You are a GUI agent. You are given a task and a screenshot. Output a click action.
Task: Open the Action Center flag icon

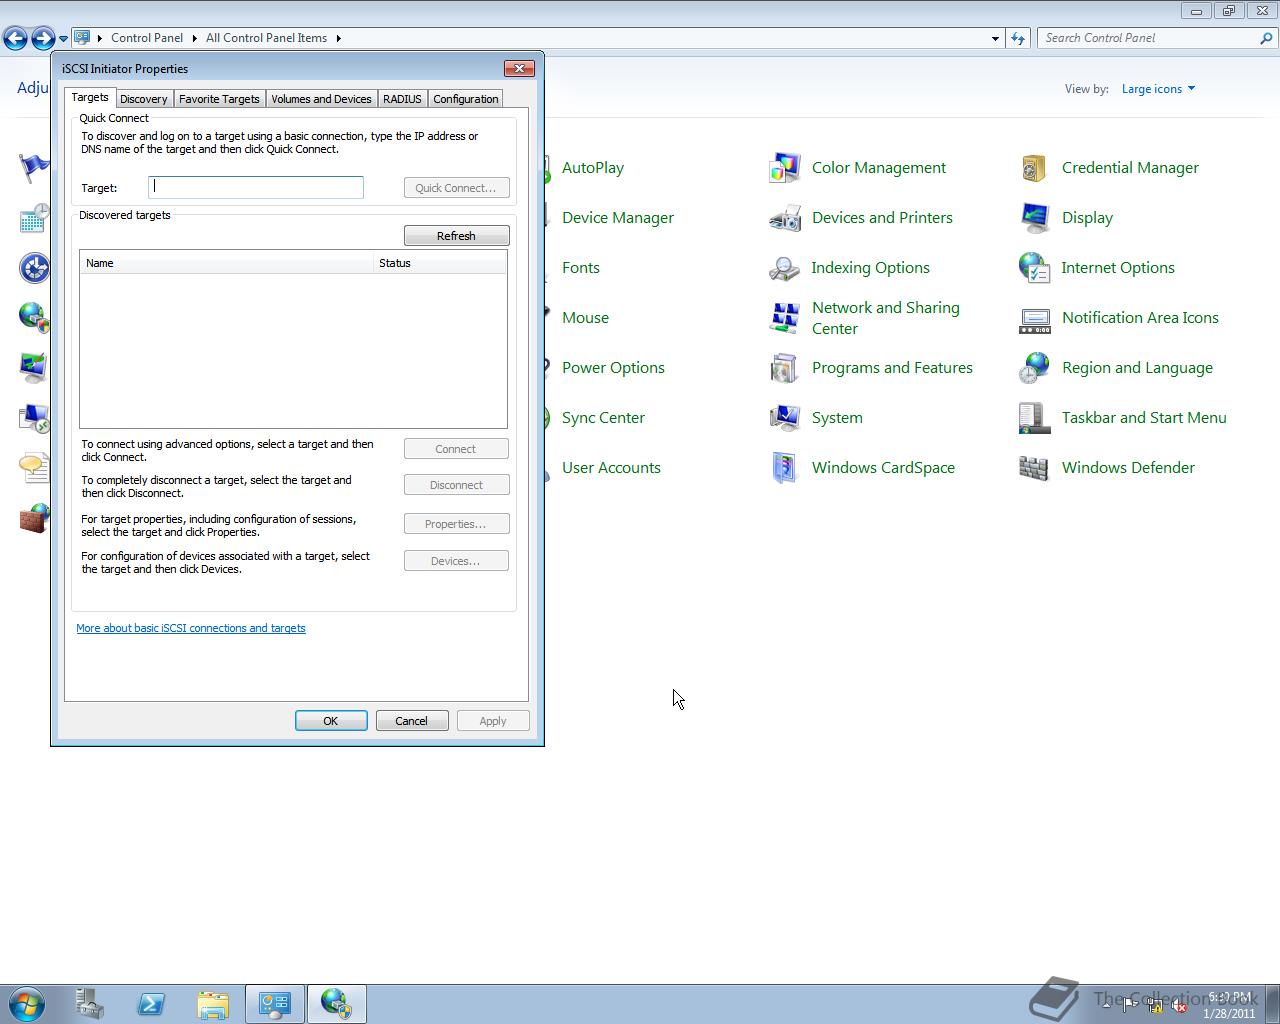[x=34, y=168]
